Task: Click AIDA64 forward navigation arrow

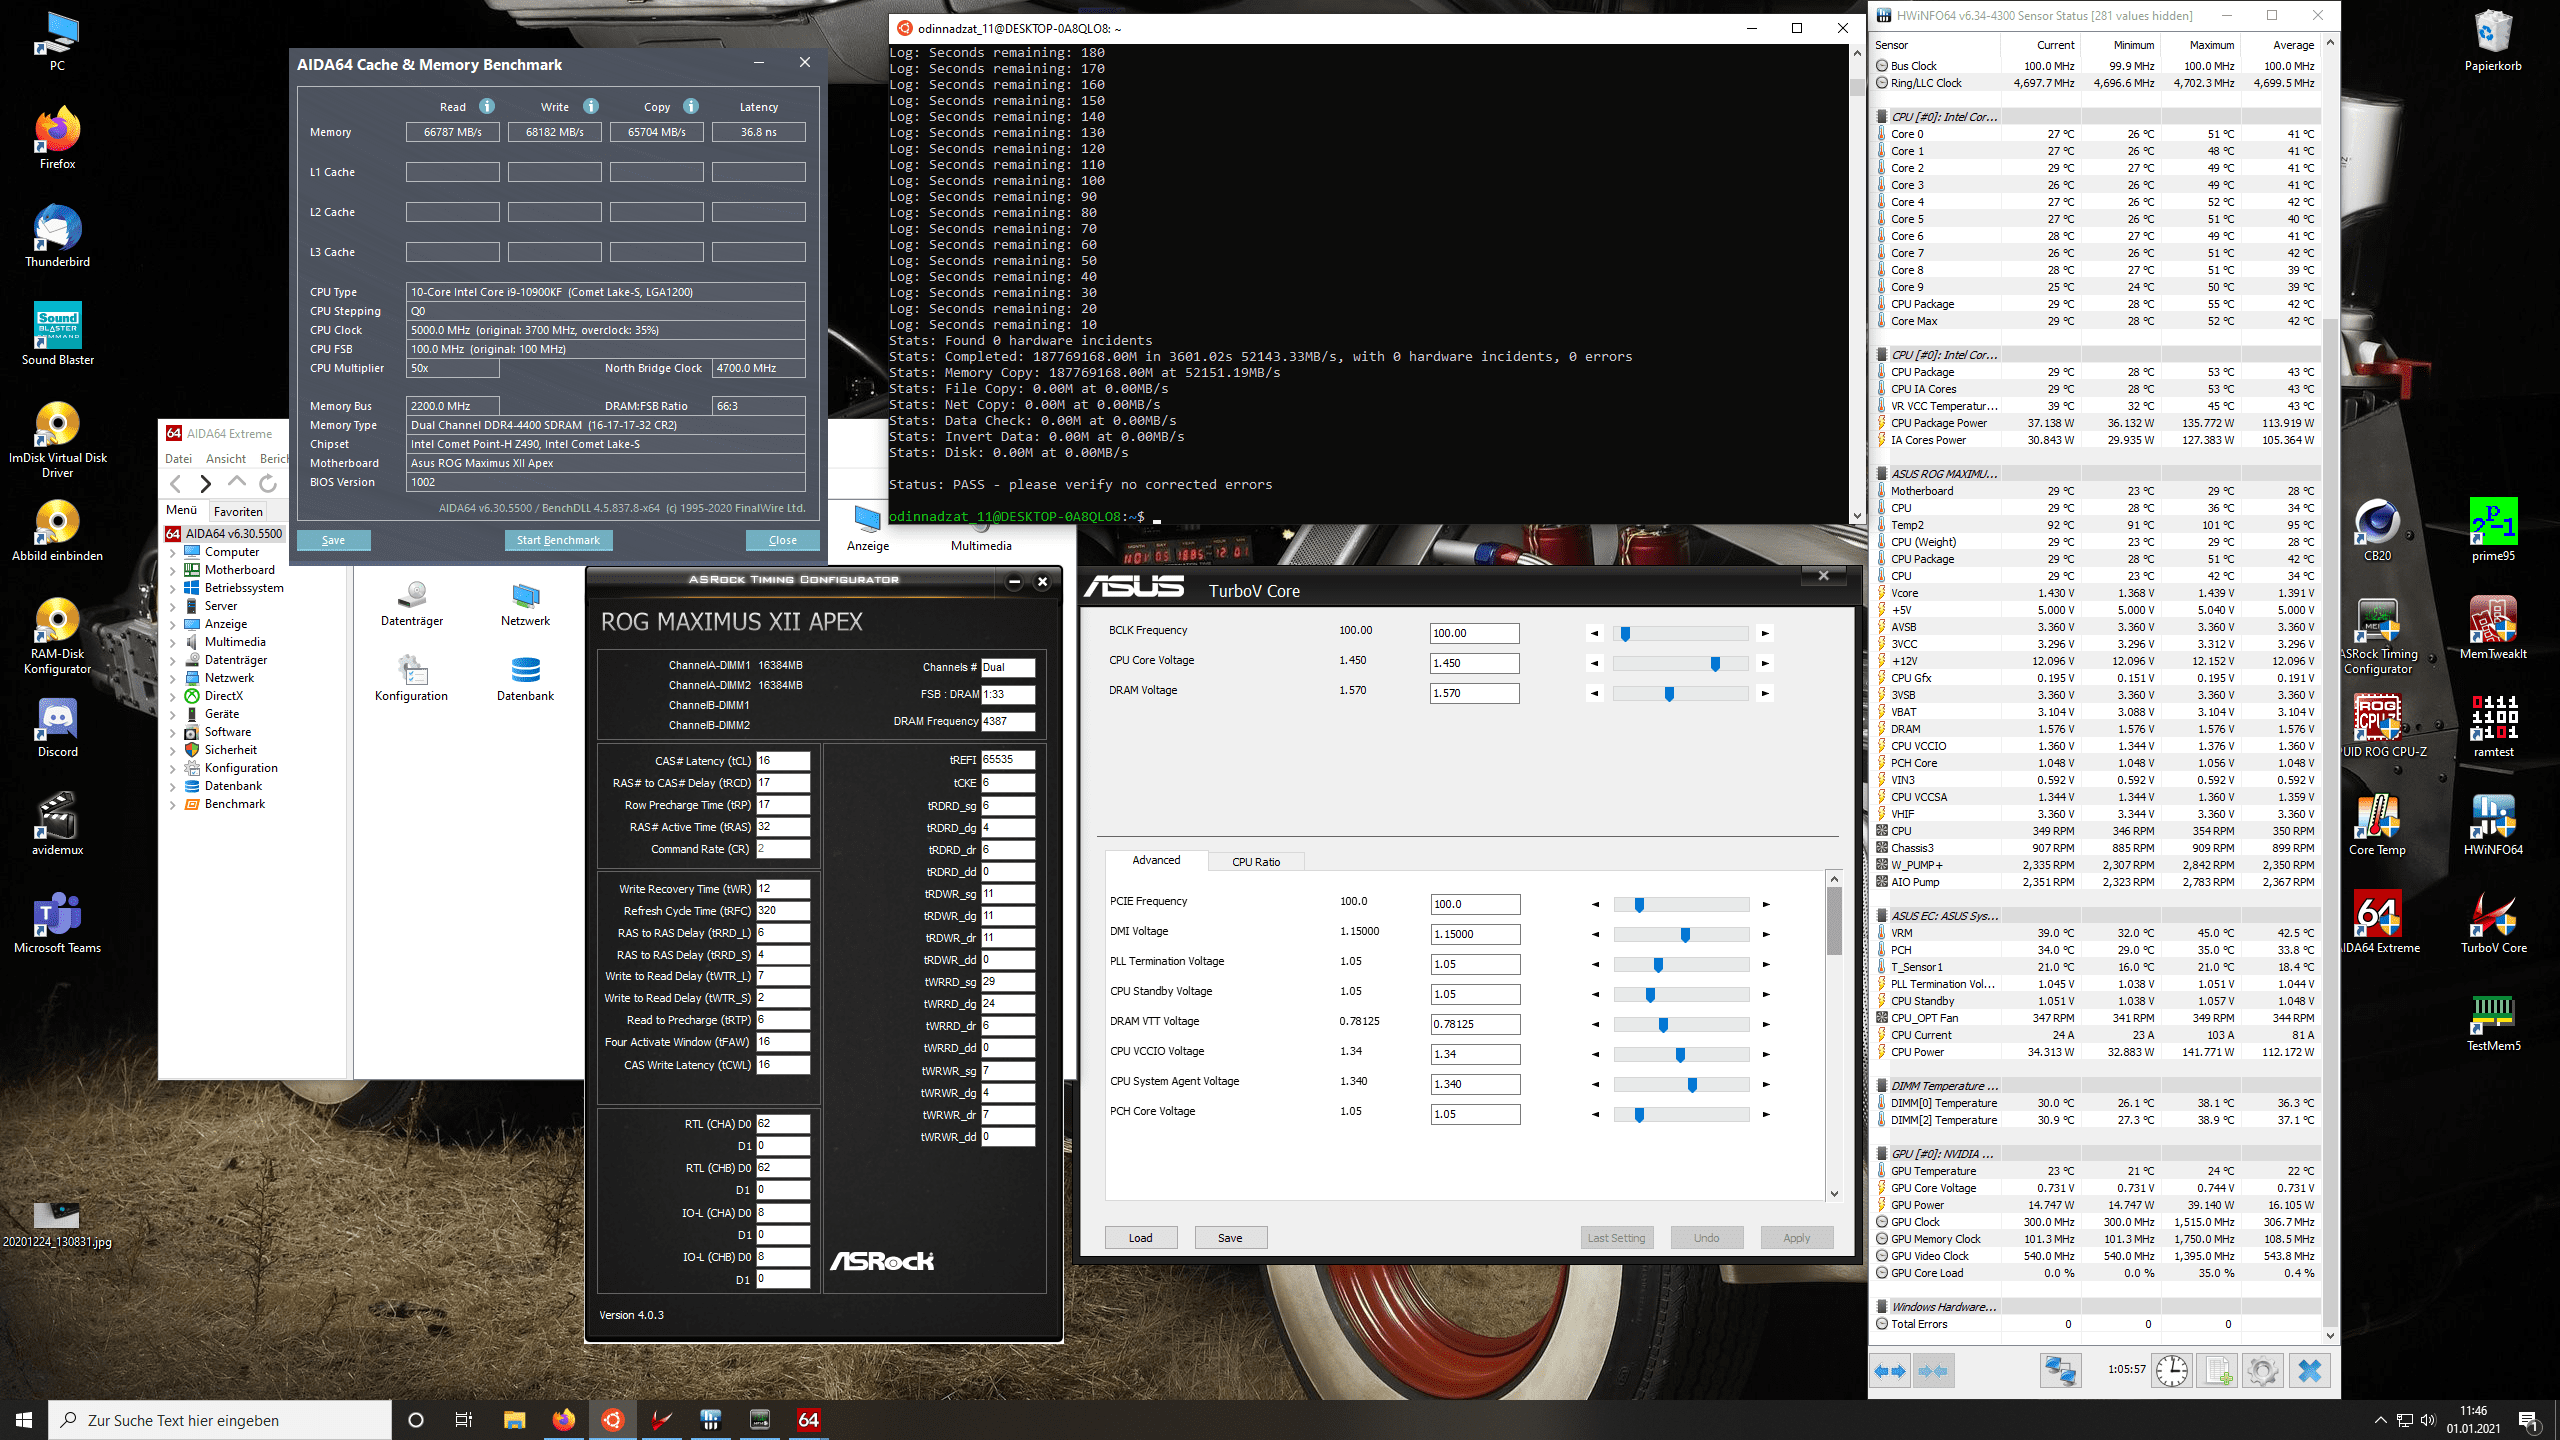Action: click(x=206, y=484)
